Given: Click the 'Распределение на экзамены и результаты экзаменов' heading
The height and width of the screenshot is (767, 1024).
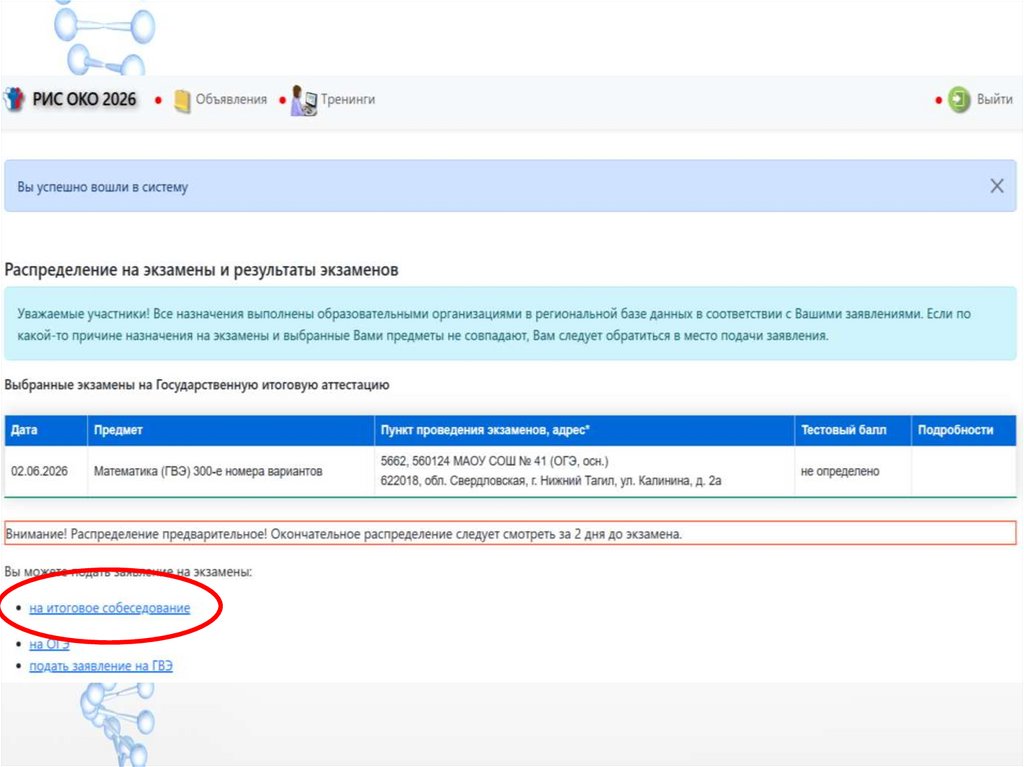Looking at the screenshot, I should tap(201, 270).
